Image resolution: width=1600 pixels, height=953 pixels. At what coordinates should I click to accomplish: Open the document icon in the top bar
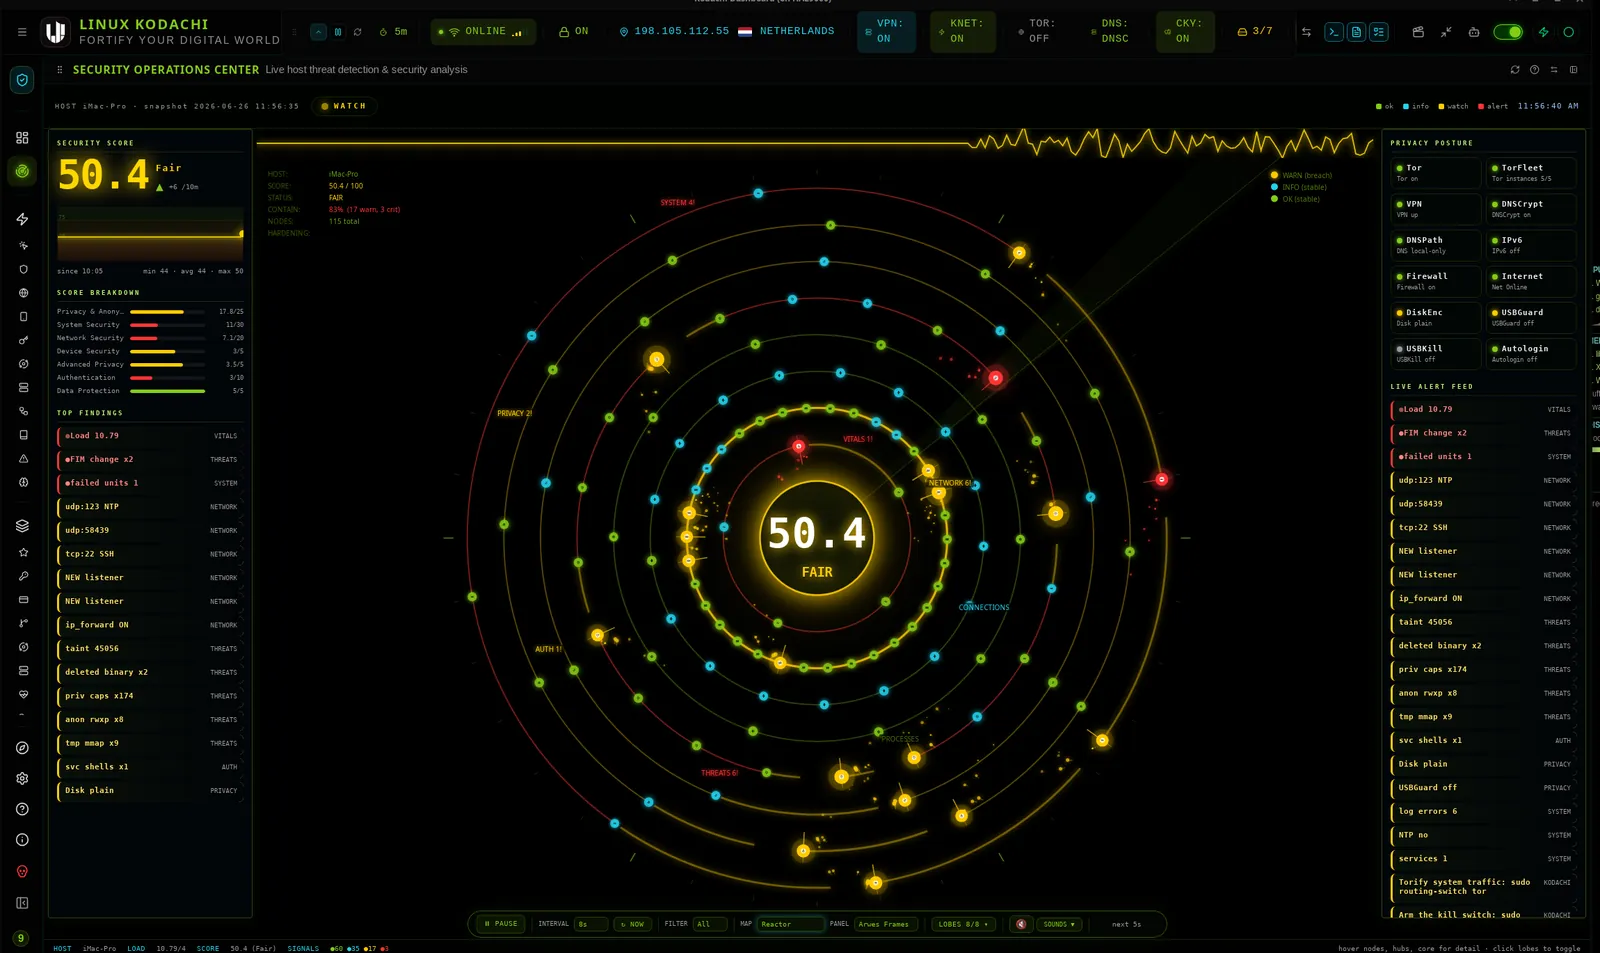(1356, 32)
